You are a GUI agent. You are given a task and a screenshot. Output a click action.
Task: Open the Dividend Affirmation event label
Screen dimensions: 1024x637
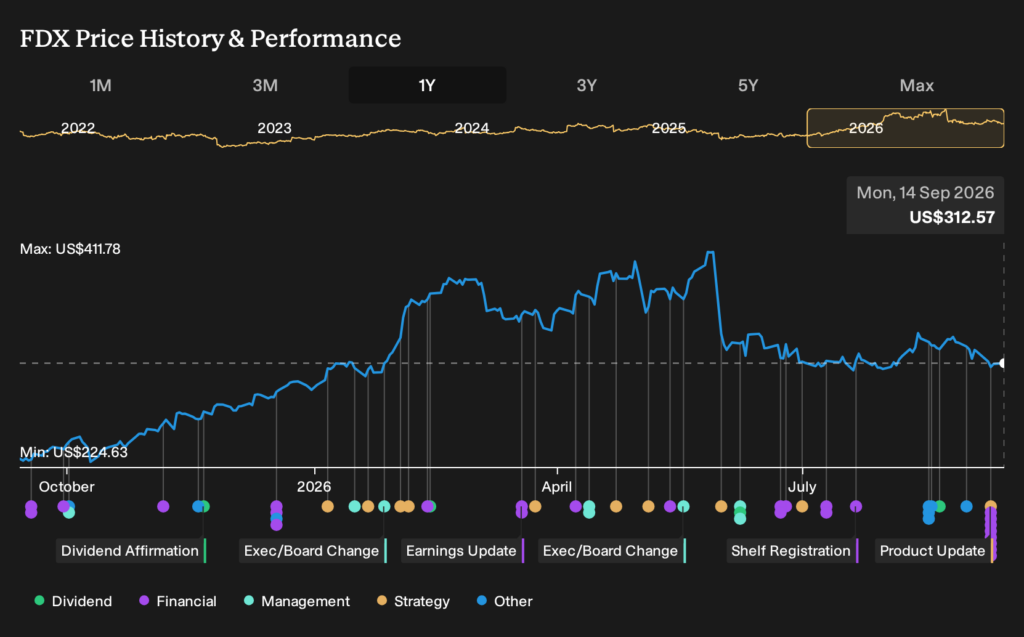point(130,551)
